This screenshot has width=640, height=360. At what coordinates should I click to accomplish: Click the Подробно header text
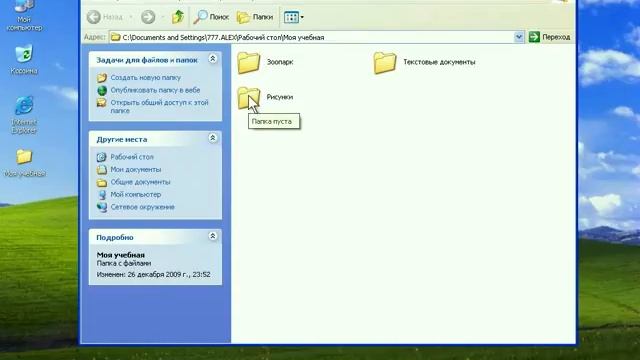pos(115,237)
